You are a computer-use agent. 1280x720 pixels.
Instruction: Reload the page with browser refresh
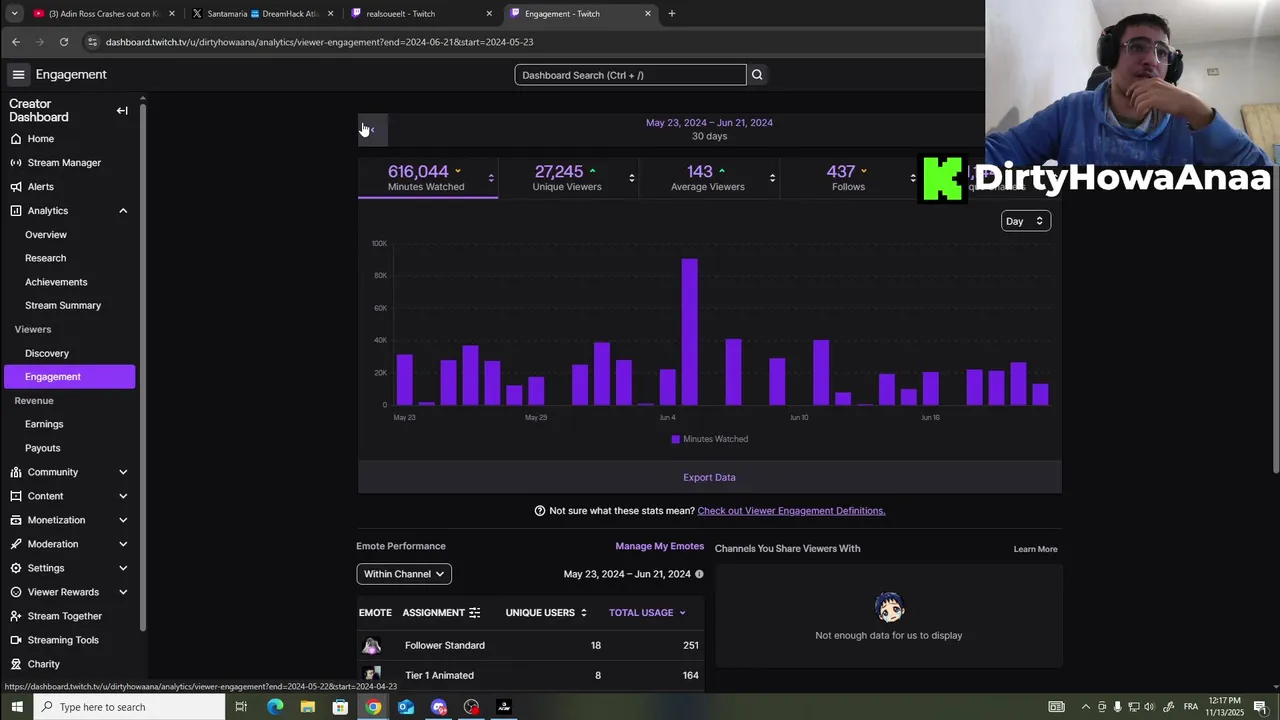click(64, 42)
